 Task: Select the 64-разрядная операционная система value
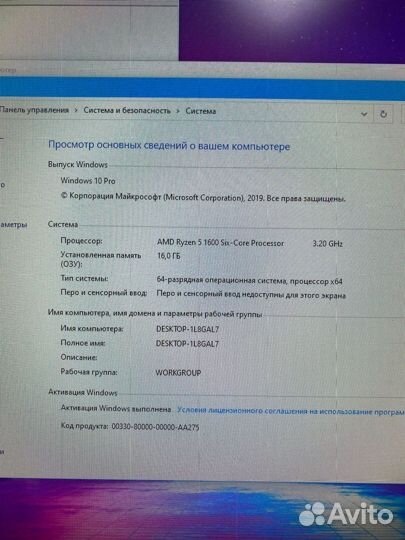(x=249, y=281)
